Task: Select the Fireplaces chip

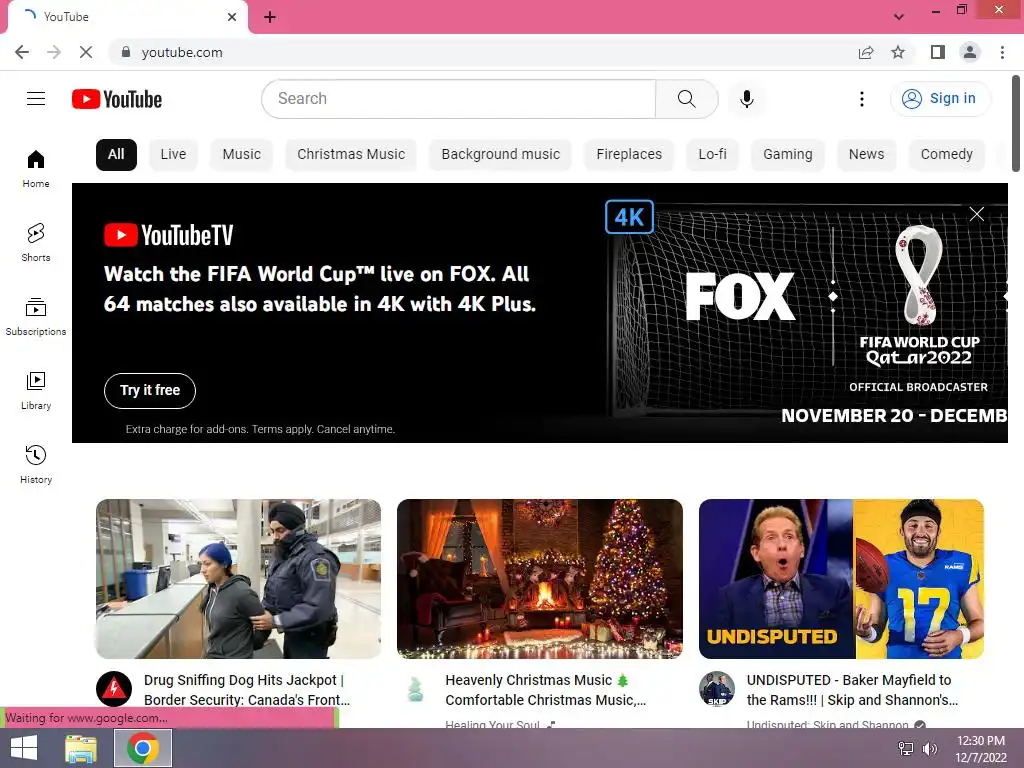Action: pos(629,155)
